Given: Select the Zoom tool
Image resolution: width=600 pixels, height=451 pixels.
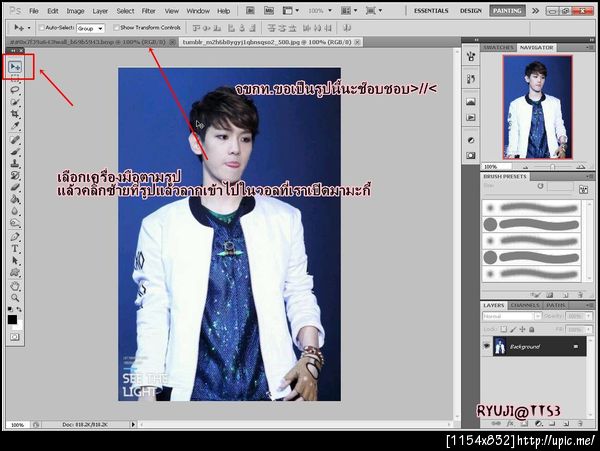Looking at the screenshot, I should pyautogui.click(x=15, y=298).
